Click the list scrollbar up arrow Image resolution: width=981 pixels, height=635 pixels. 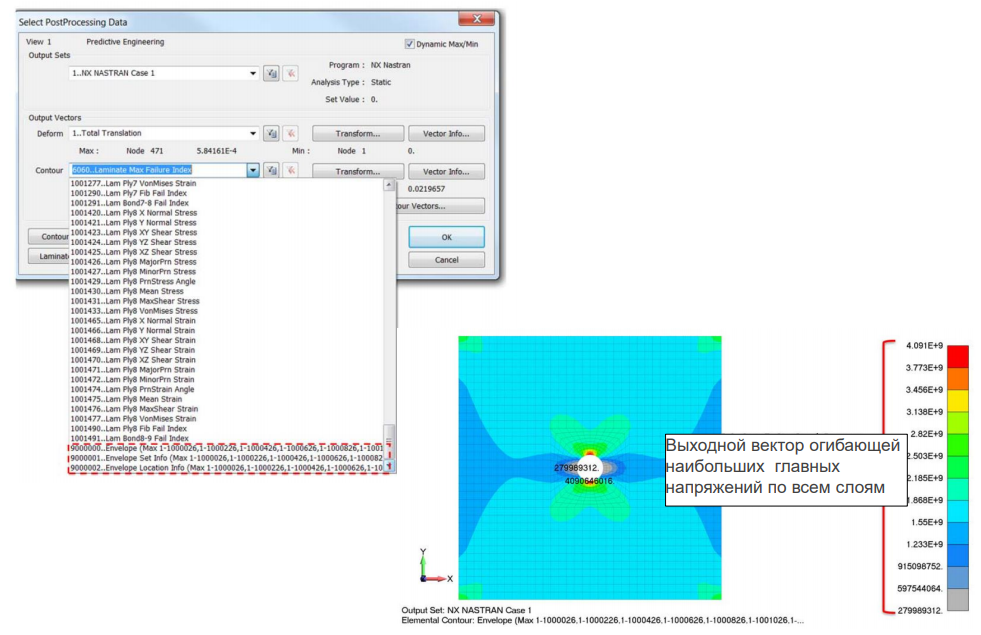[389, 185]
